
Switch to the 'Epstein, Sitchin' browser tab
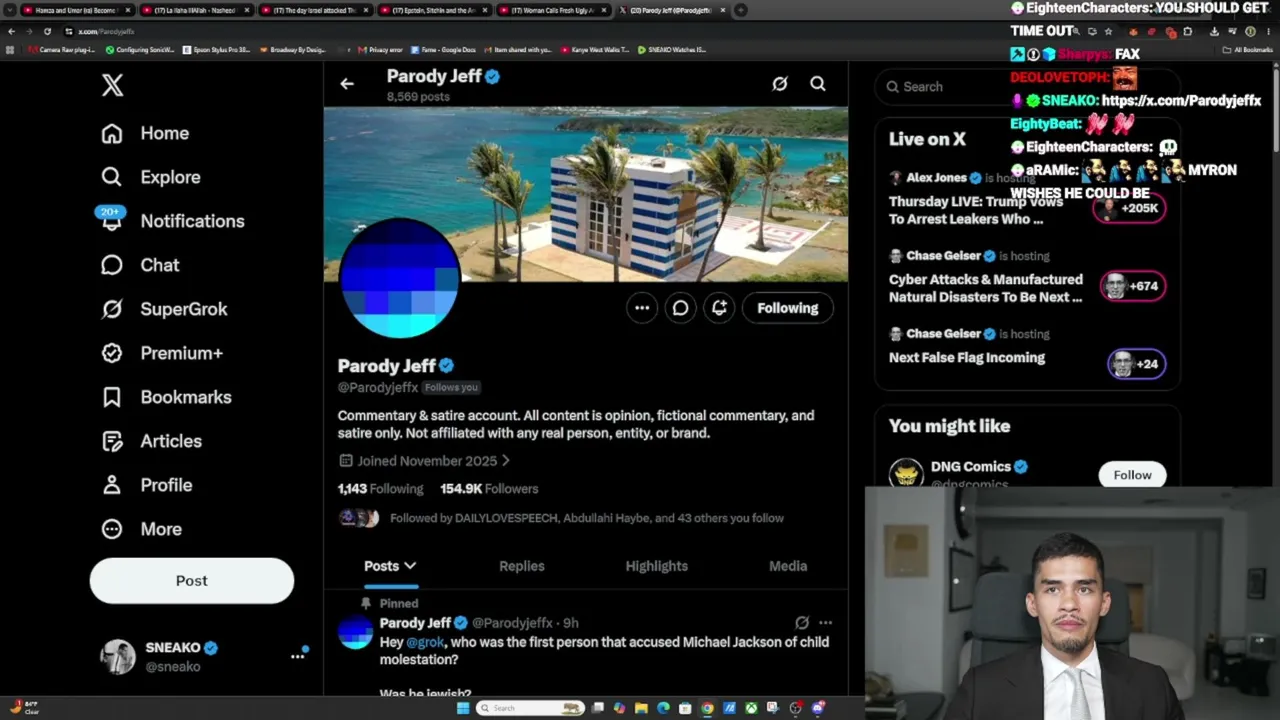click(x=432, y=10)
